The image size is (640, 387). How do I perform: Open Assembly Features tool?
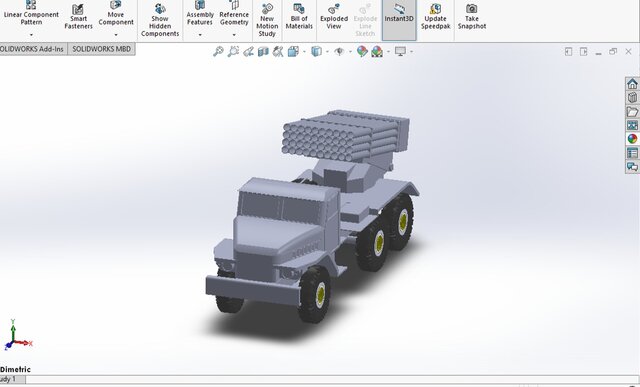pyautogui.click(x=200, y=13)
